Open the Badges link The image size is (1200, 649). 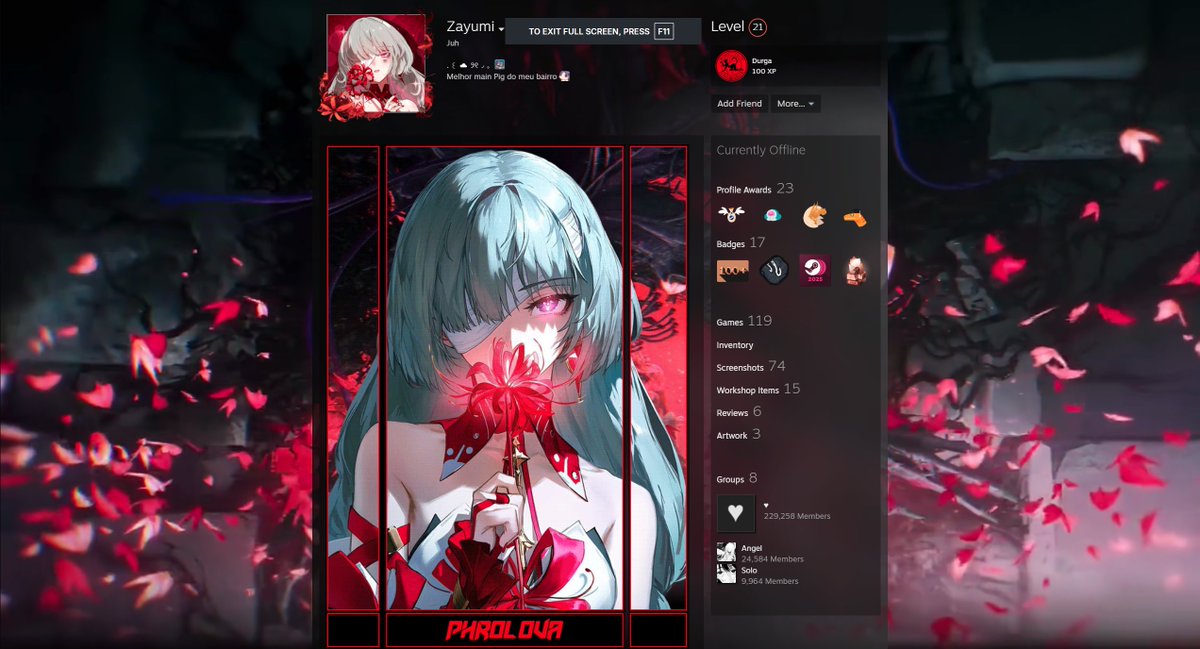coord(741,243)
